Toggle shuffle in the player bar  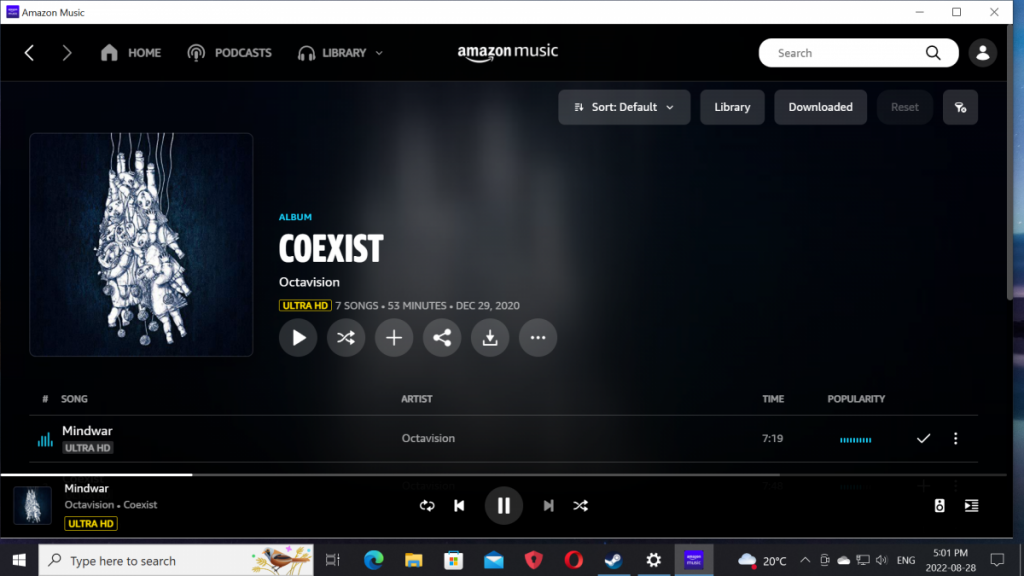581,505
